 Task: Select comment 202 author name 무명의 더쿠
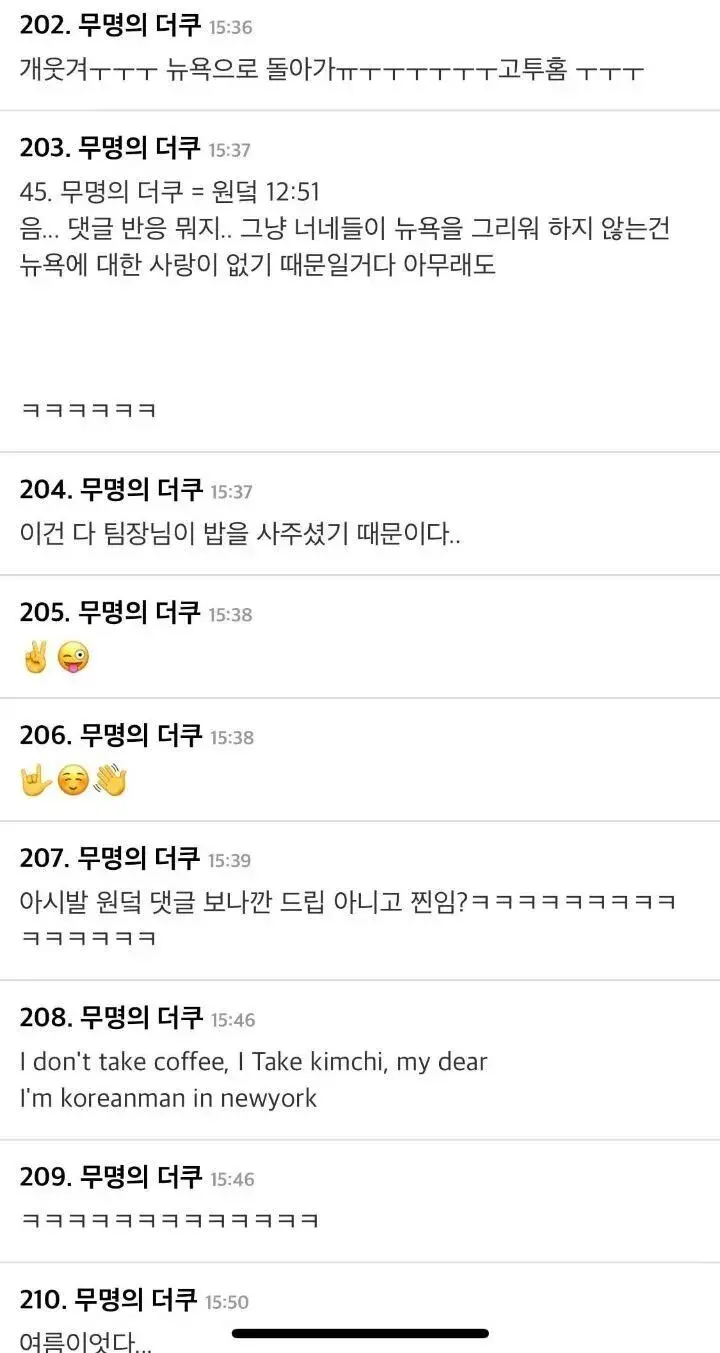pos(140,26)
